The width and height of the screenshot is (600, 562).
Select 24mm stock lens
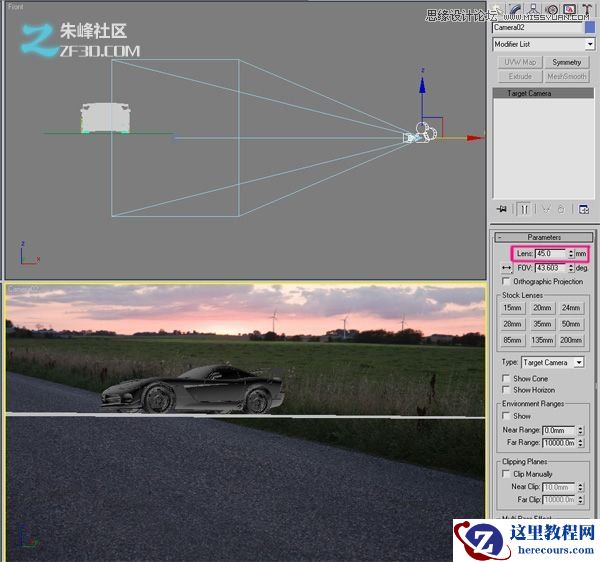click(571, 308)
